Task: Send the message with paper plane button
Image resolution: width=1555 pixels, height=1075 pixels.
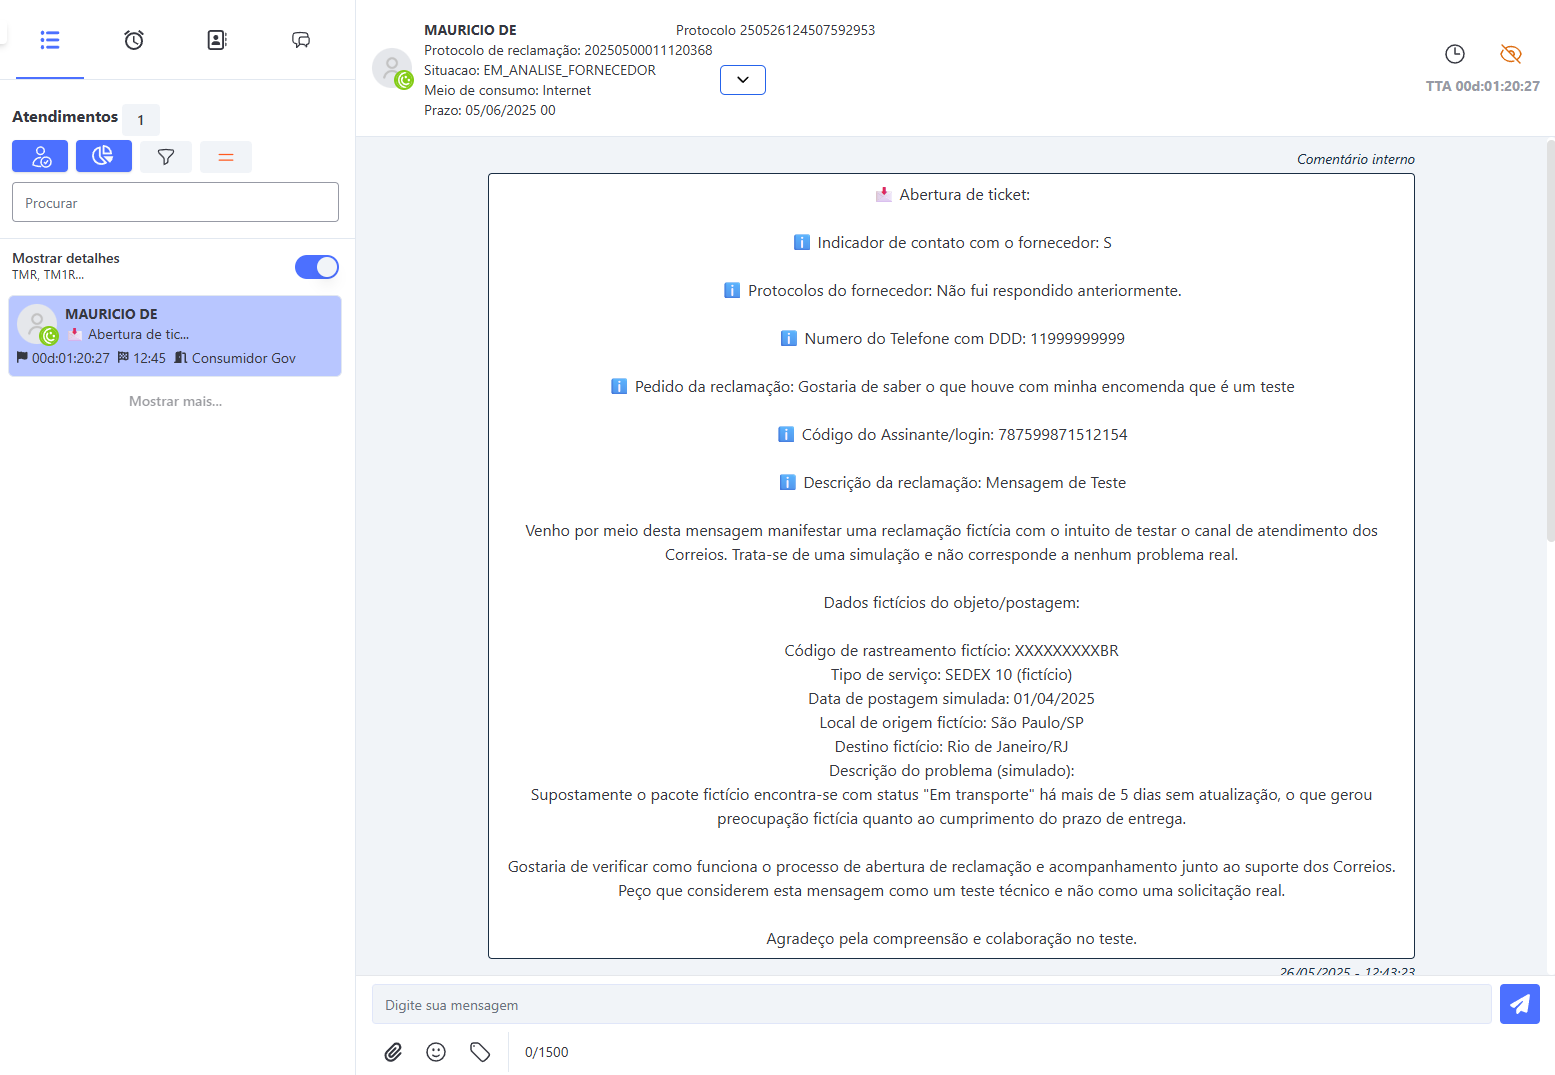Action: (1520, 1004)
